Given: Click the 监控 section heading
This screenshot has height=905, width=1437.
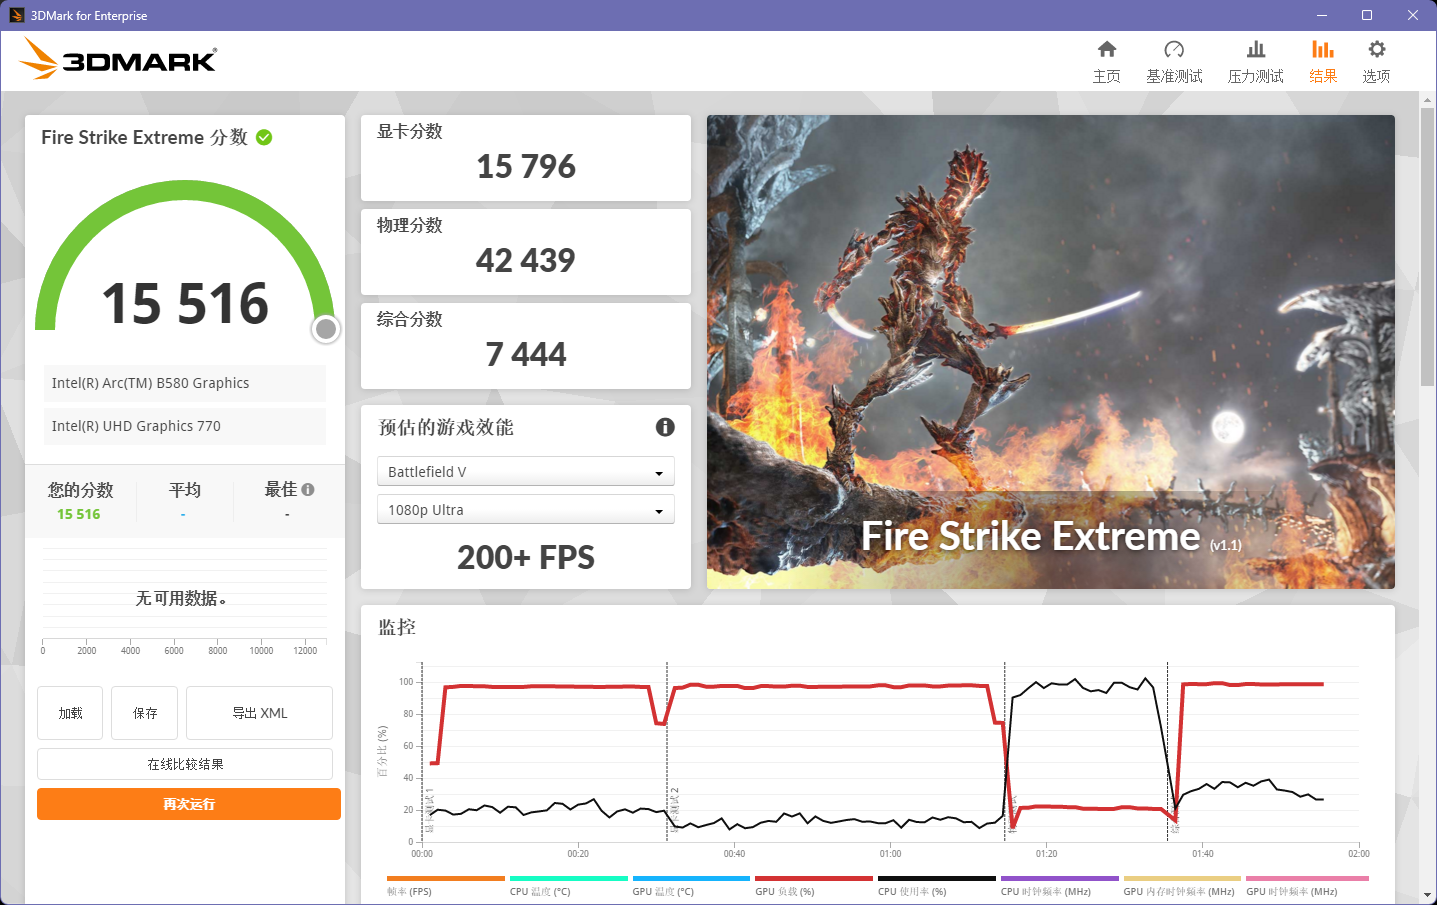Looking at the screenshot, I should click(397, 627).
